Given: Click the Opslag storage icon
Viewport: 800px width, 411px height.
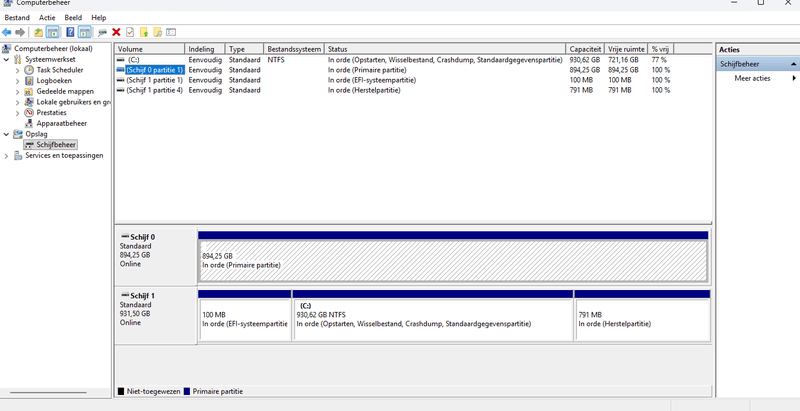Looking at the screenshot, I should (x=18, y=134).
